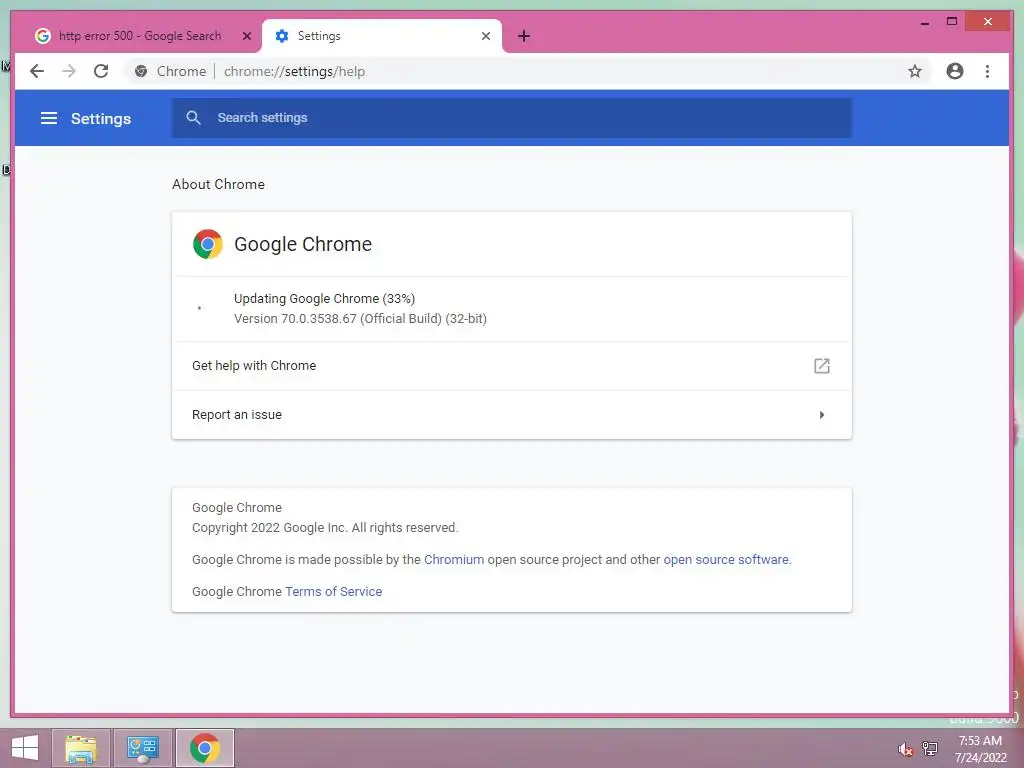
Task: Bookmark this page with the star icon
Action: 914,71
